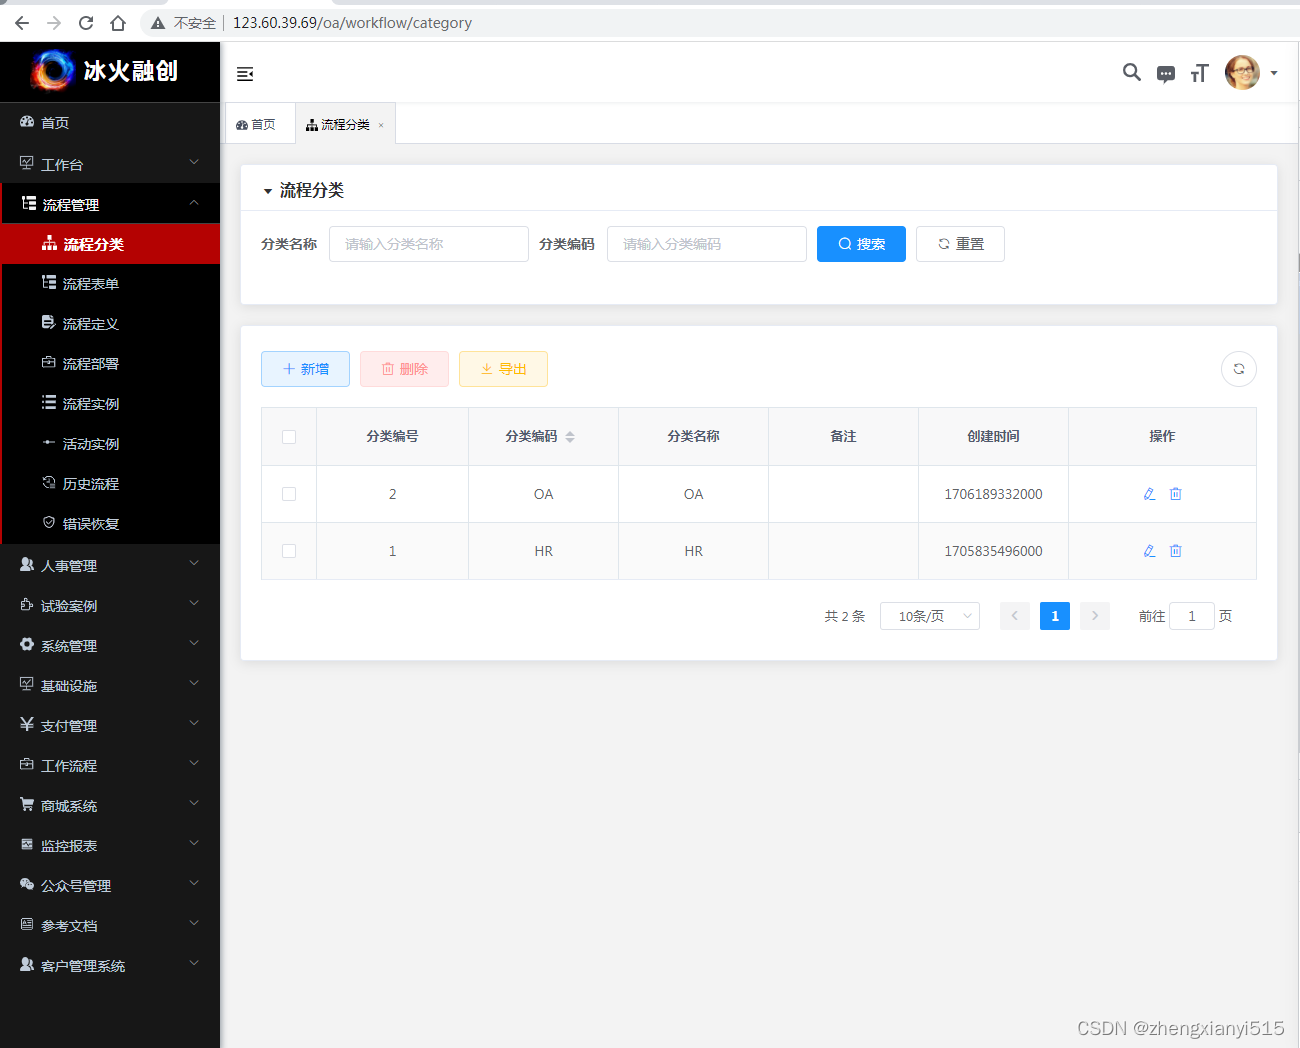Viewport: 1300px width, 1048px height.
Task: Click the 冰火融创 logo
Action: pyautogui.click(x=104, y=71)
